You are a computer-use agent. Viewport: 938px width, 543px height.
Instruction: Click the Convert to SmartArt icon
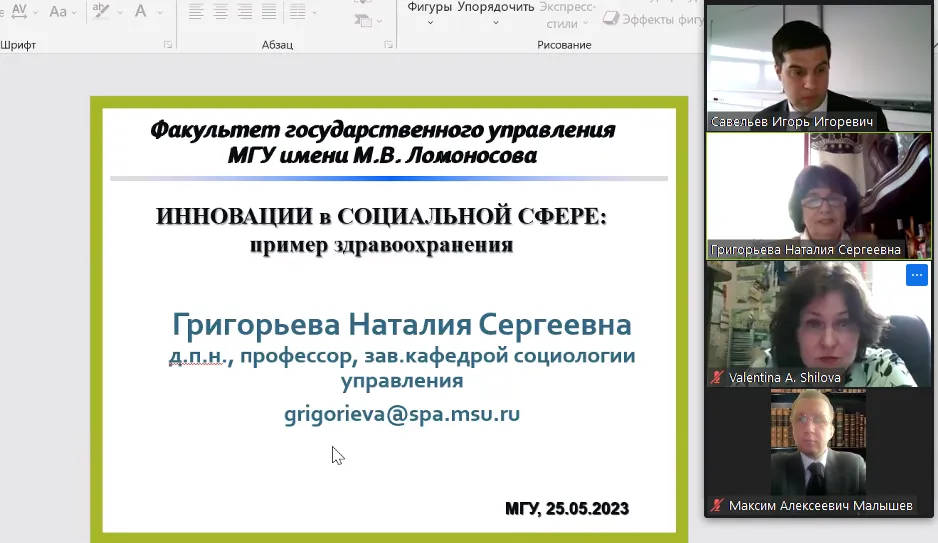tap(363, 21)
